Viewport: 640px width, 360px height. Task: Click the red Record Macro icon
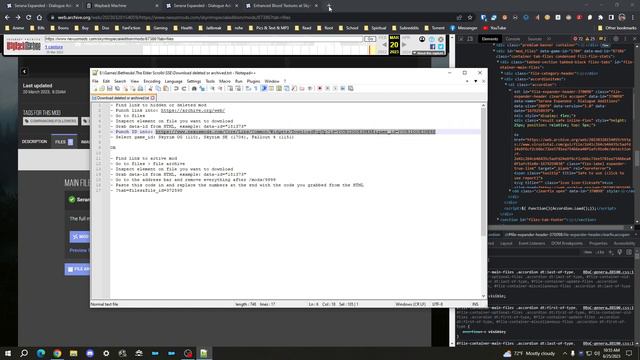(320, 88)
